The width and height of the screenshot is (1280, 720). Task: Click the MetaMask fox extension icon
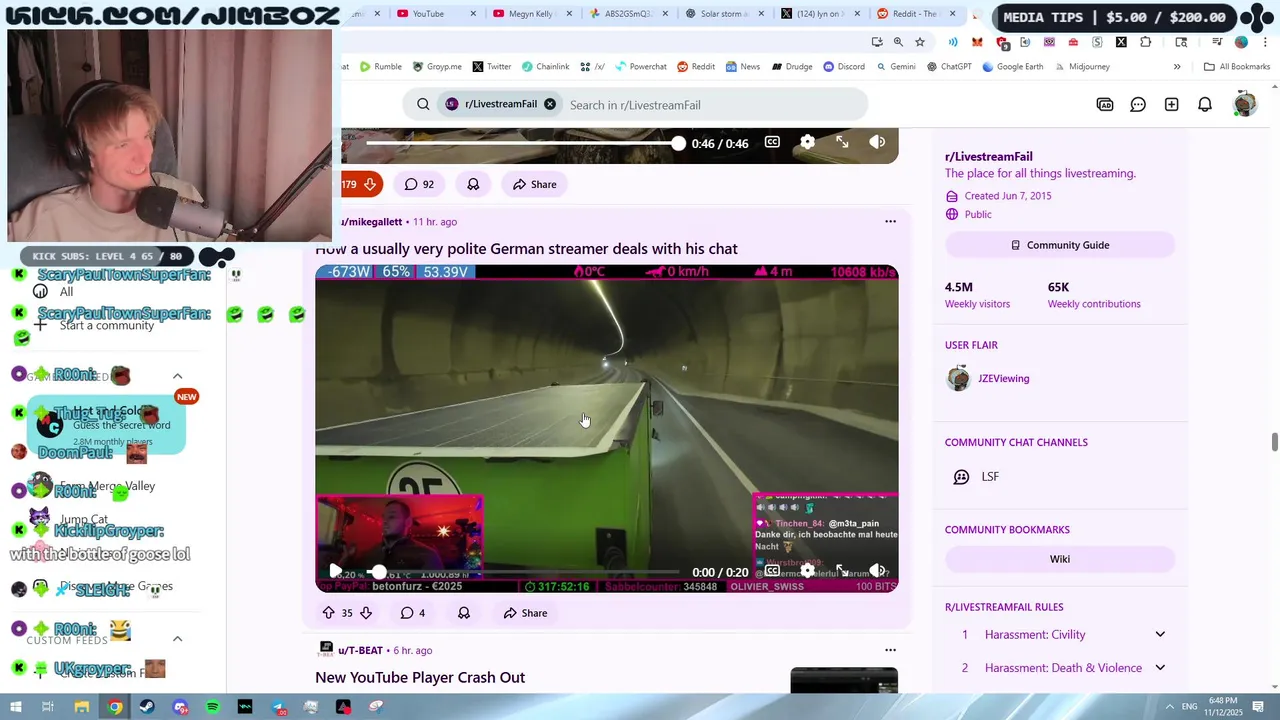977,42
